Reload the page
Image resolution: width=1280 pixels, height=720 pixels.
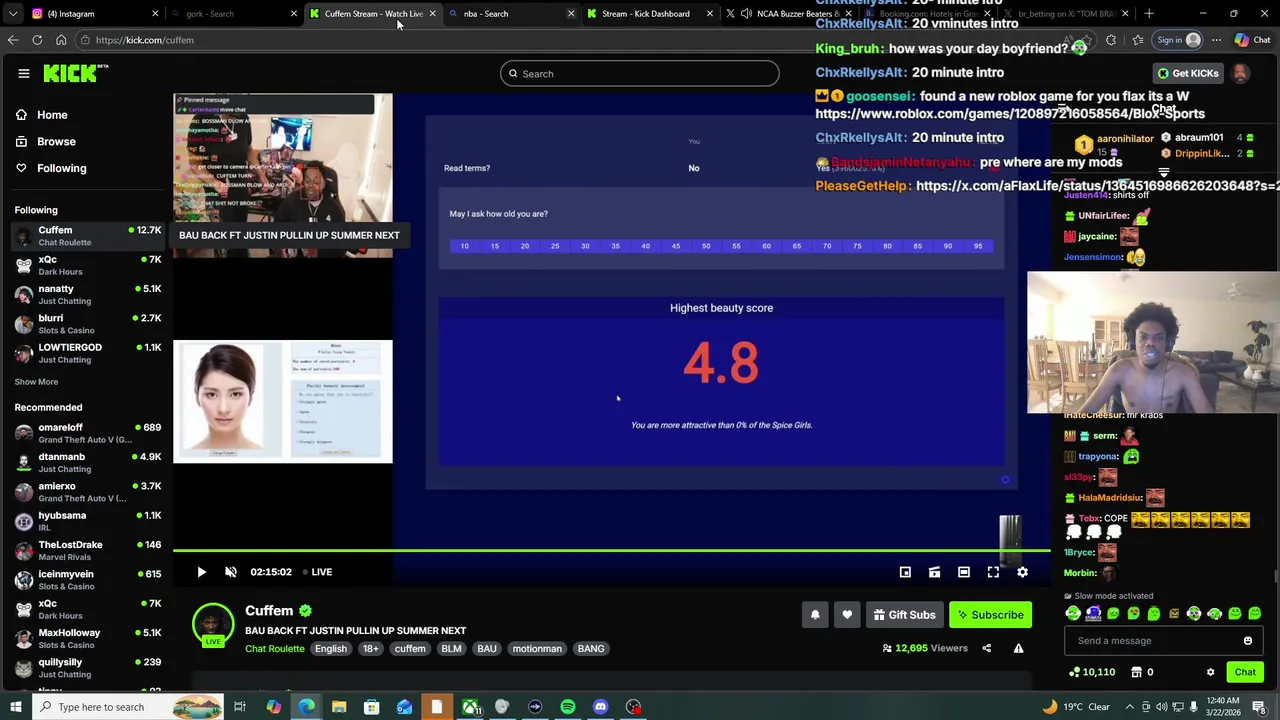(x=37, y=40)
